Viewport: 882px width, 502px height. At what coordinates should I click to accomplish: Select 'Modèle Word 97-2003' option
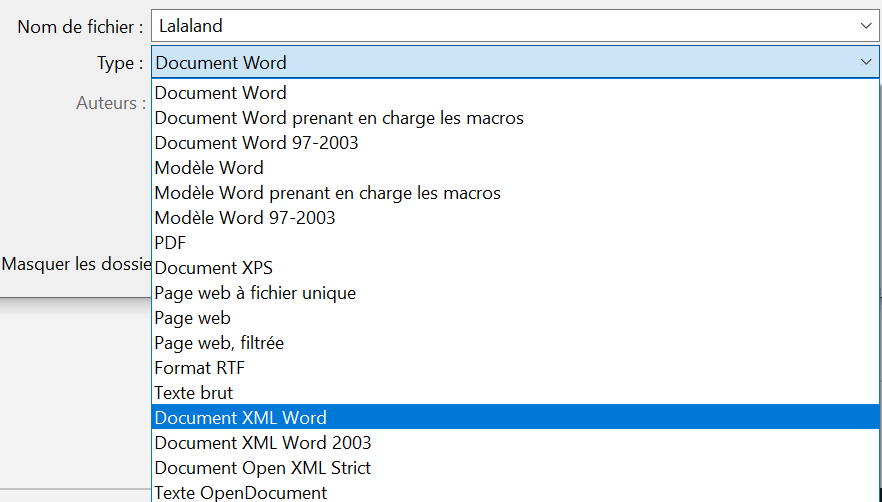point(515,218)
